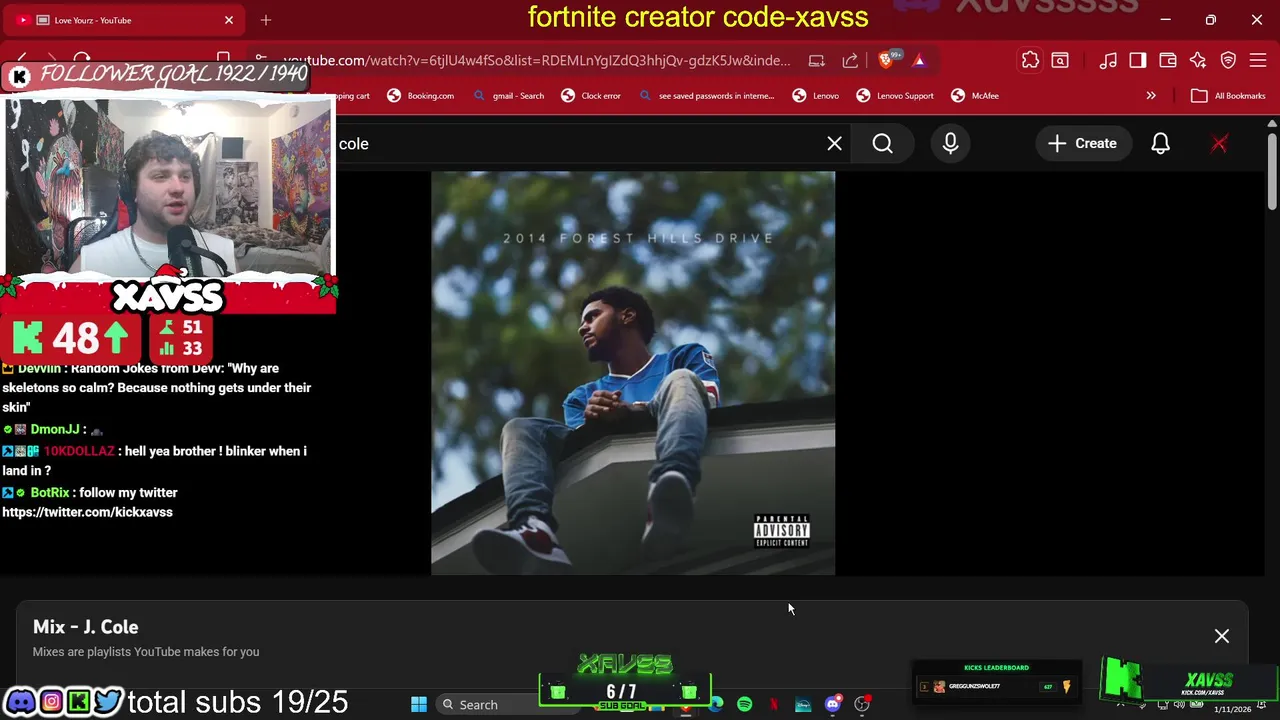The height and width of the screenshot is (720, 1280).
Task: Open OBS from taskbar
Action: coord(862,705)
